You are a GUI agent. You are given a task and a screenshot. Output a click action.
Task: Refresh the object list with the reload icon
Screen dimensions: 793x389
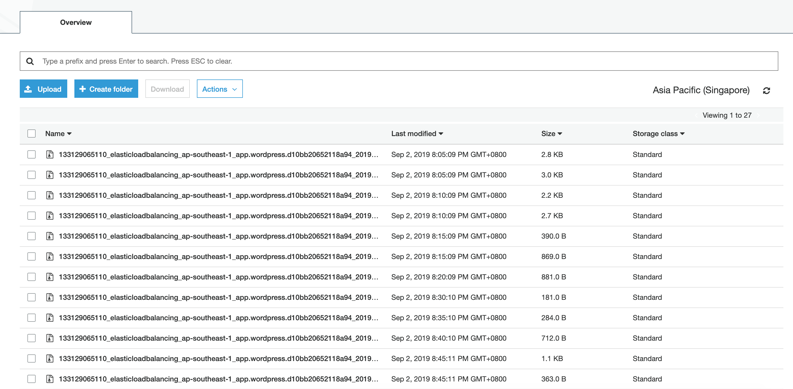(x=767, y=91)
